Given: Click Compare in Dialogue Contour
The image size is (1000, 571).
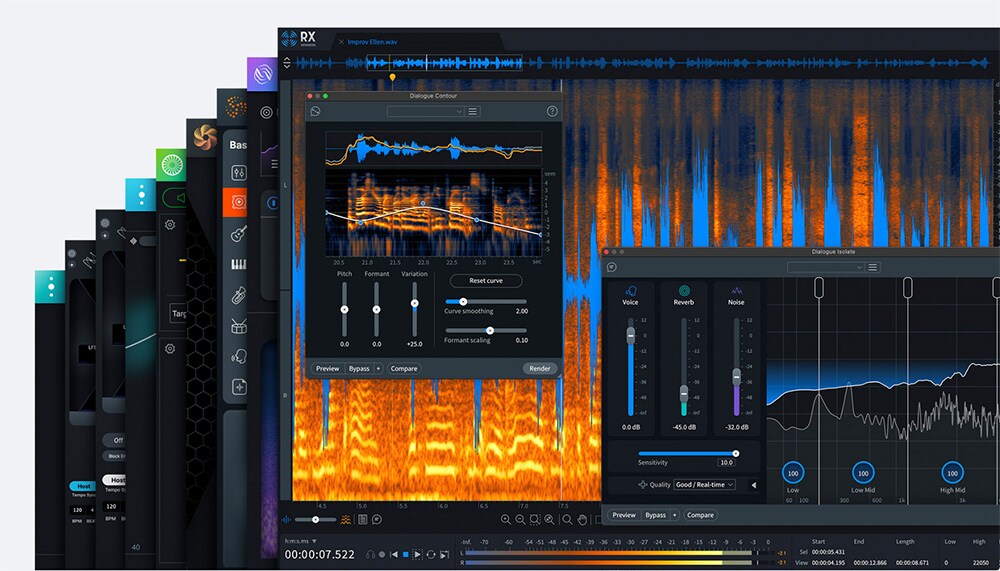Looking at the screenshot, I should [x=404, y=368].
